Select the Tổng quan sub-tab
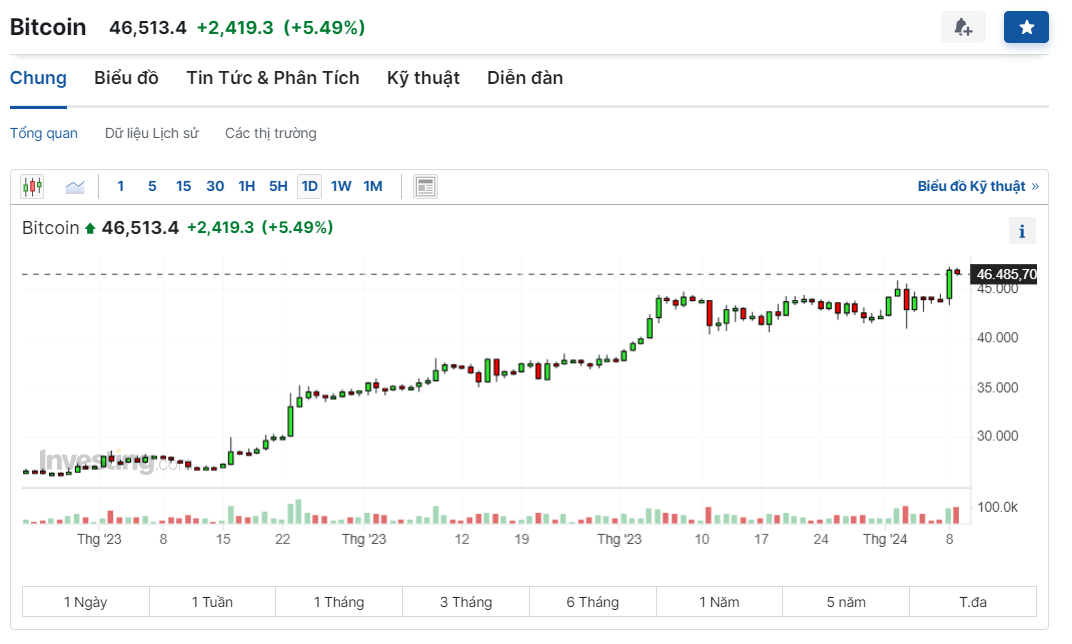Screen dimensions: 1072x644 point(44,133)
